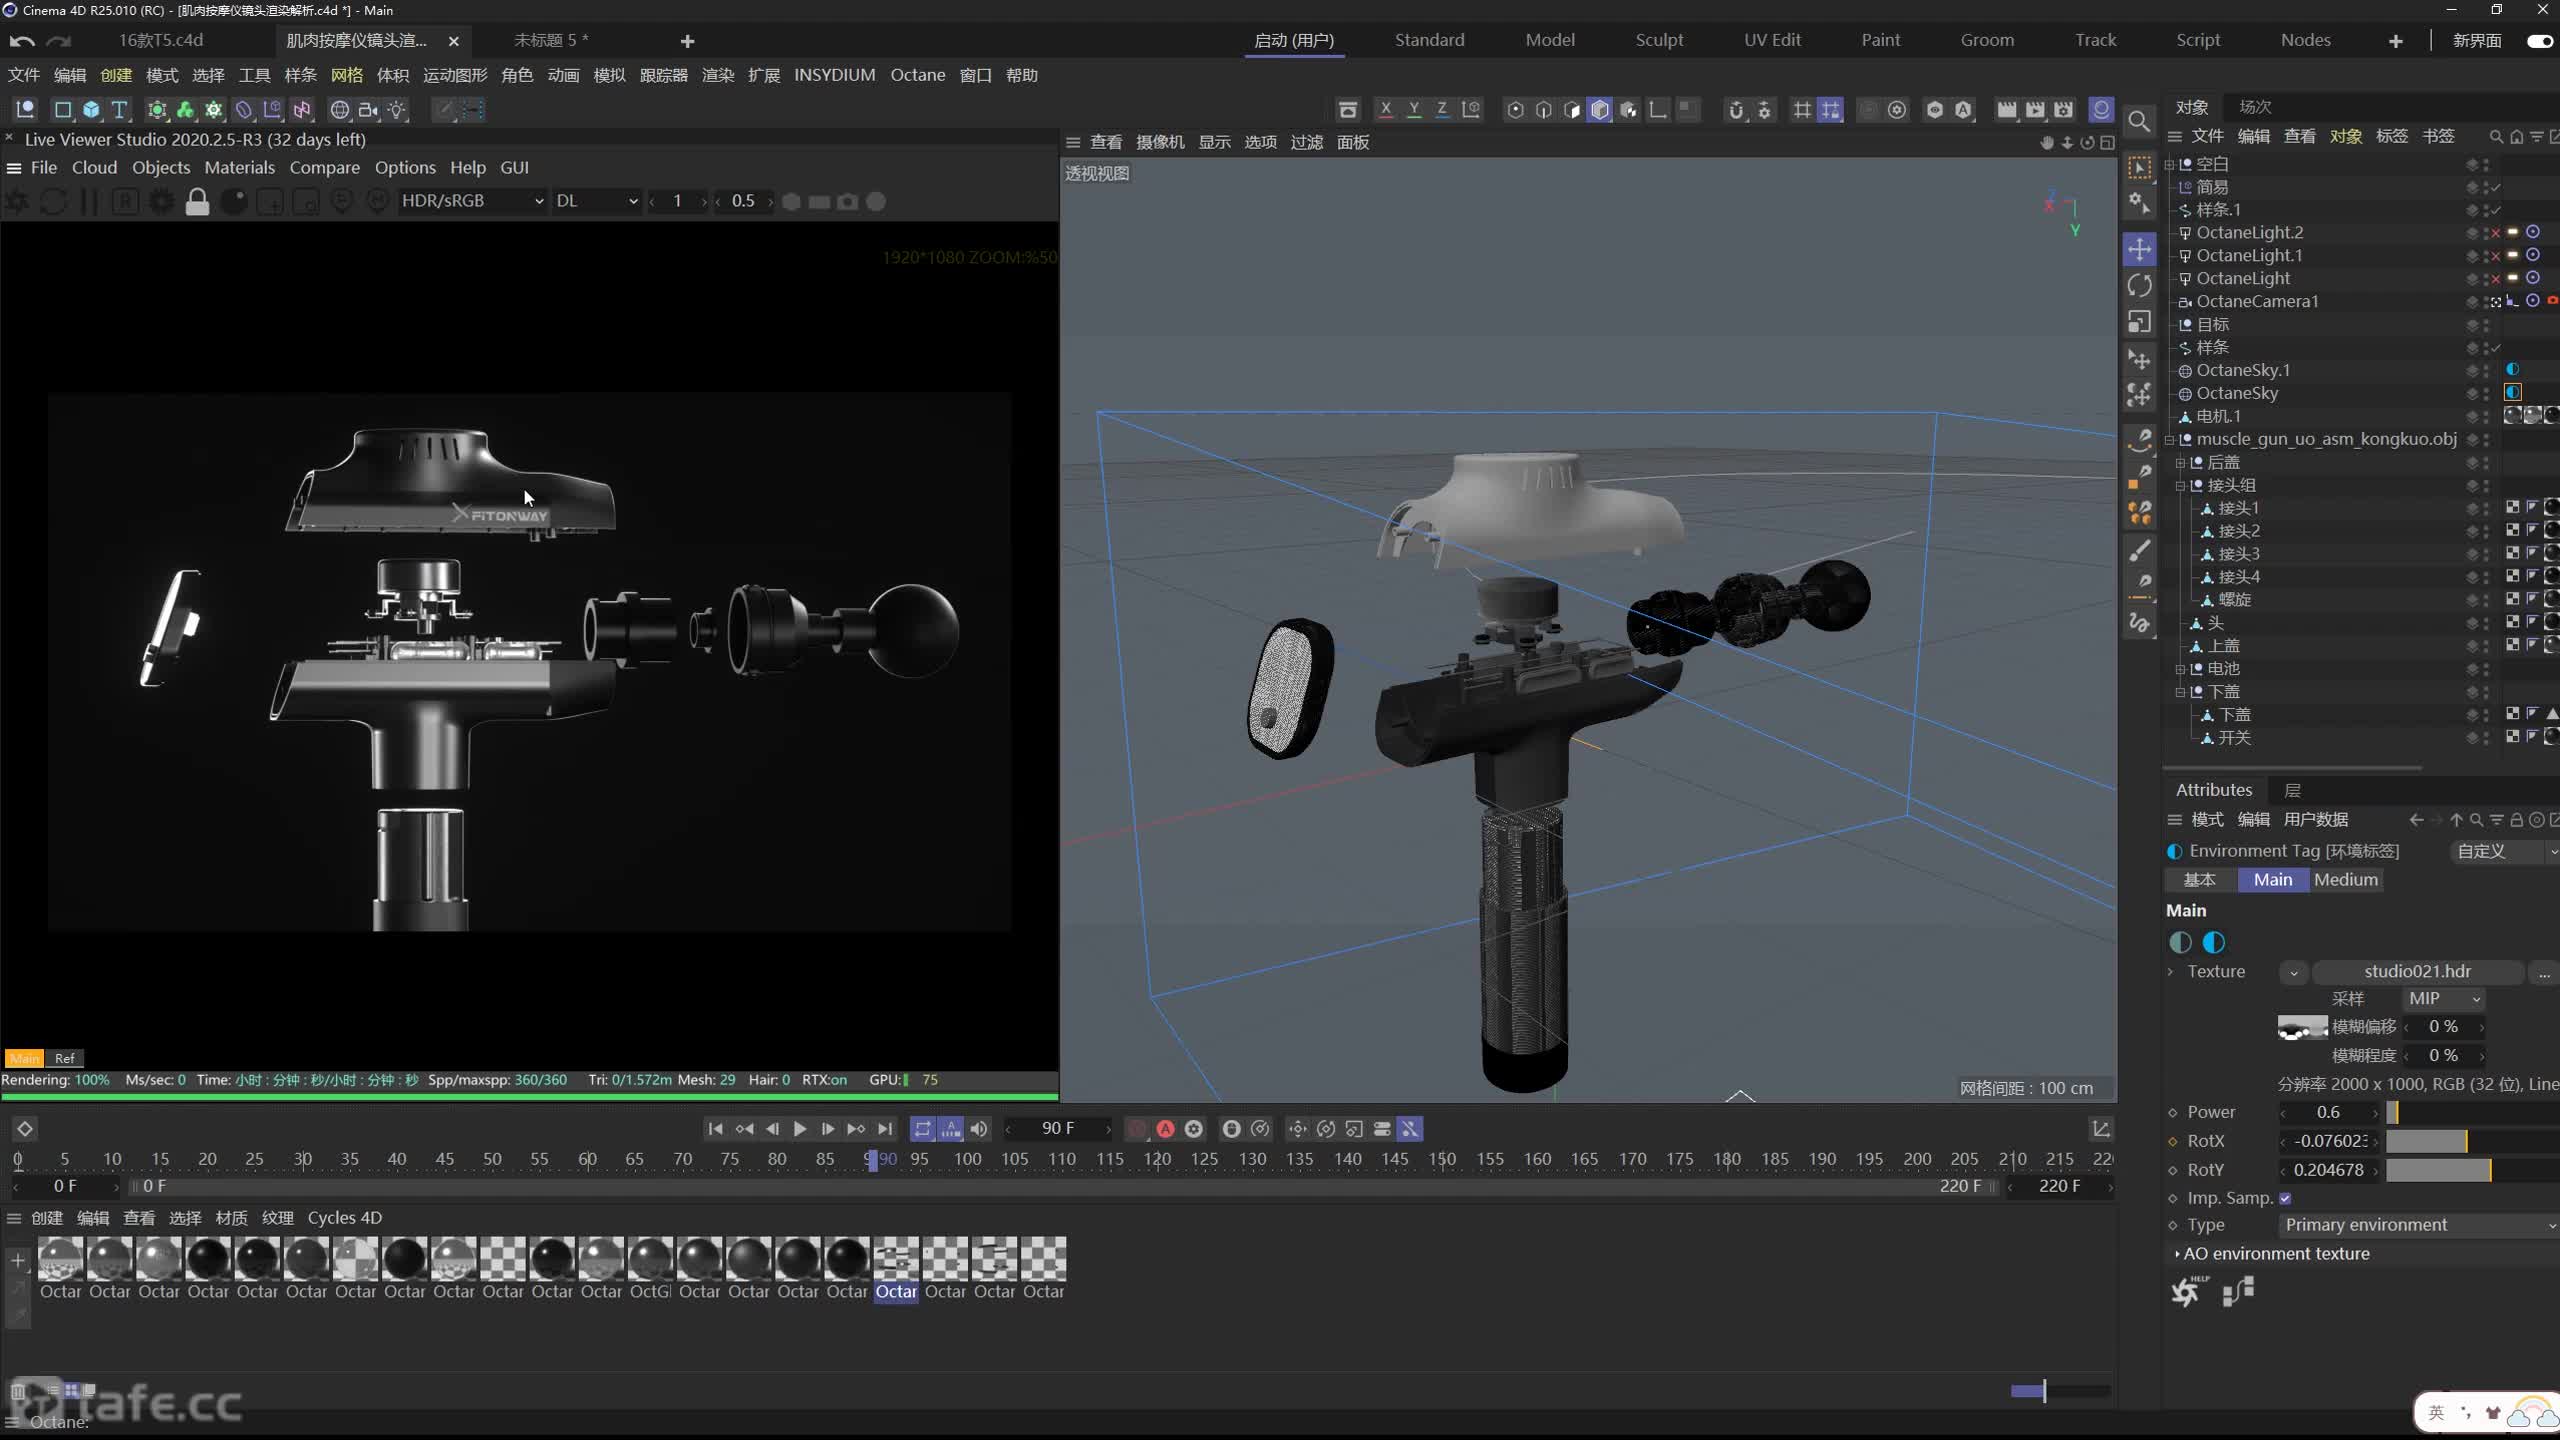Click the render region R icon
Screen dimensions: 2560x1440
tap(125, 201)
